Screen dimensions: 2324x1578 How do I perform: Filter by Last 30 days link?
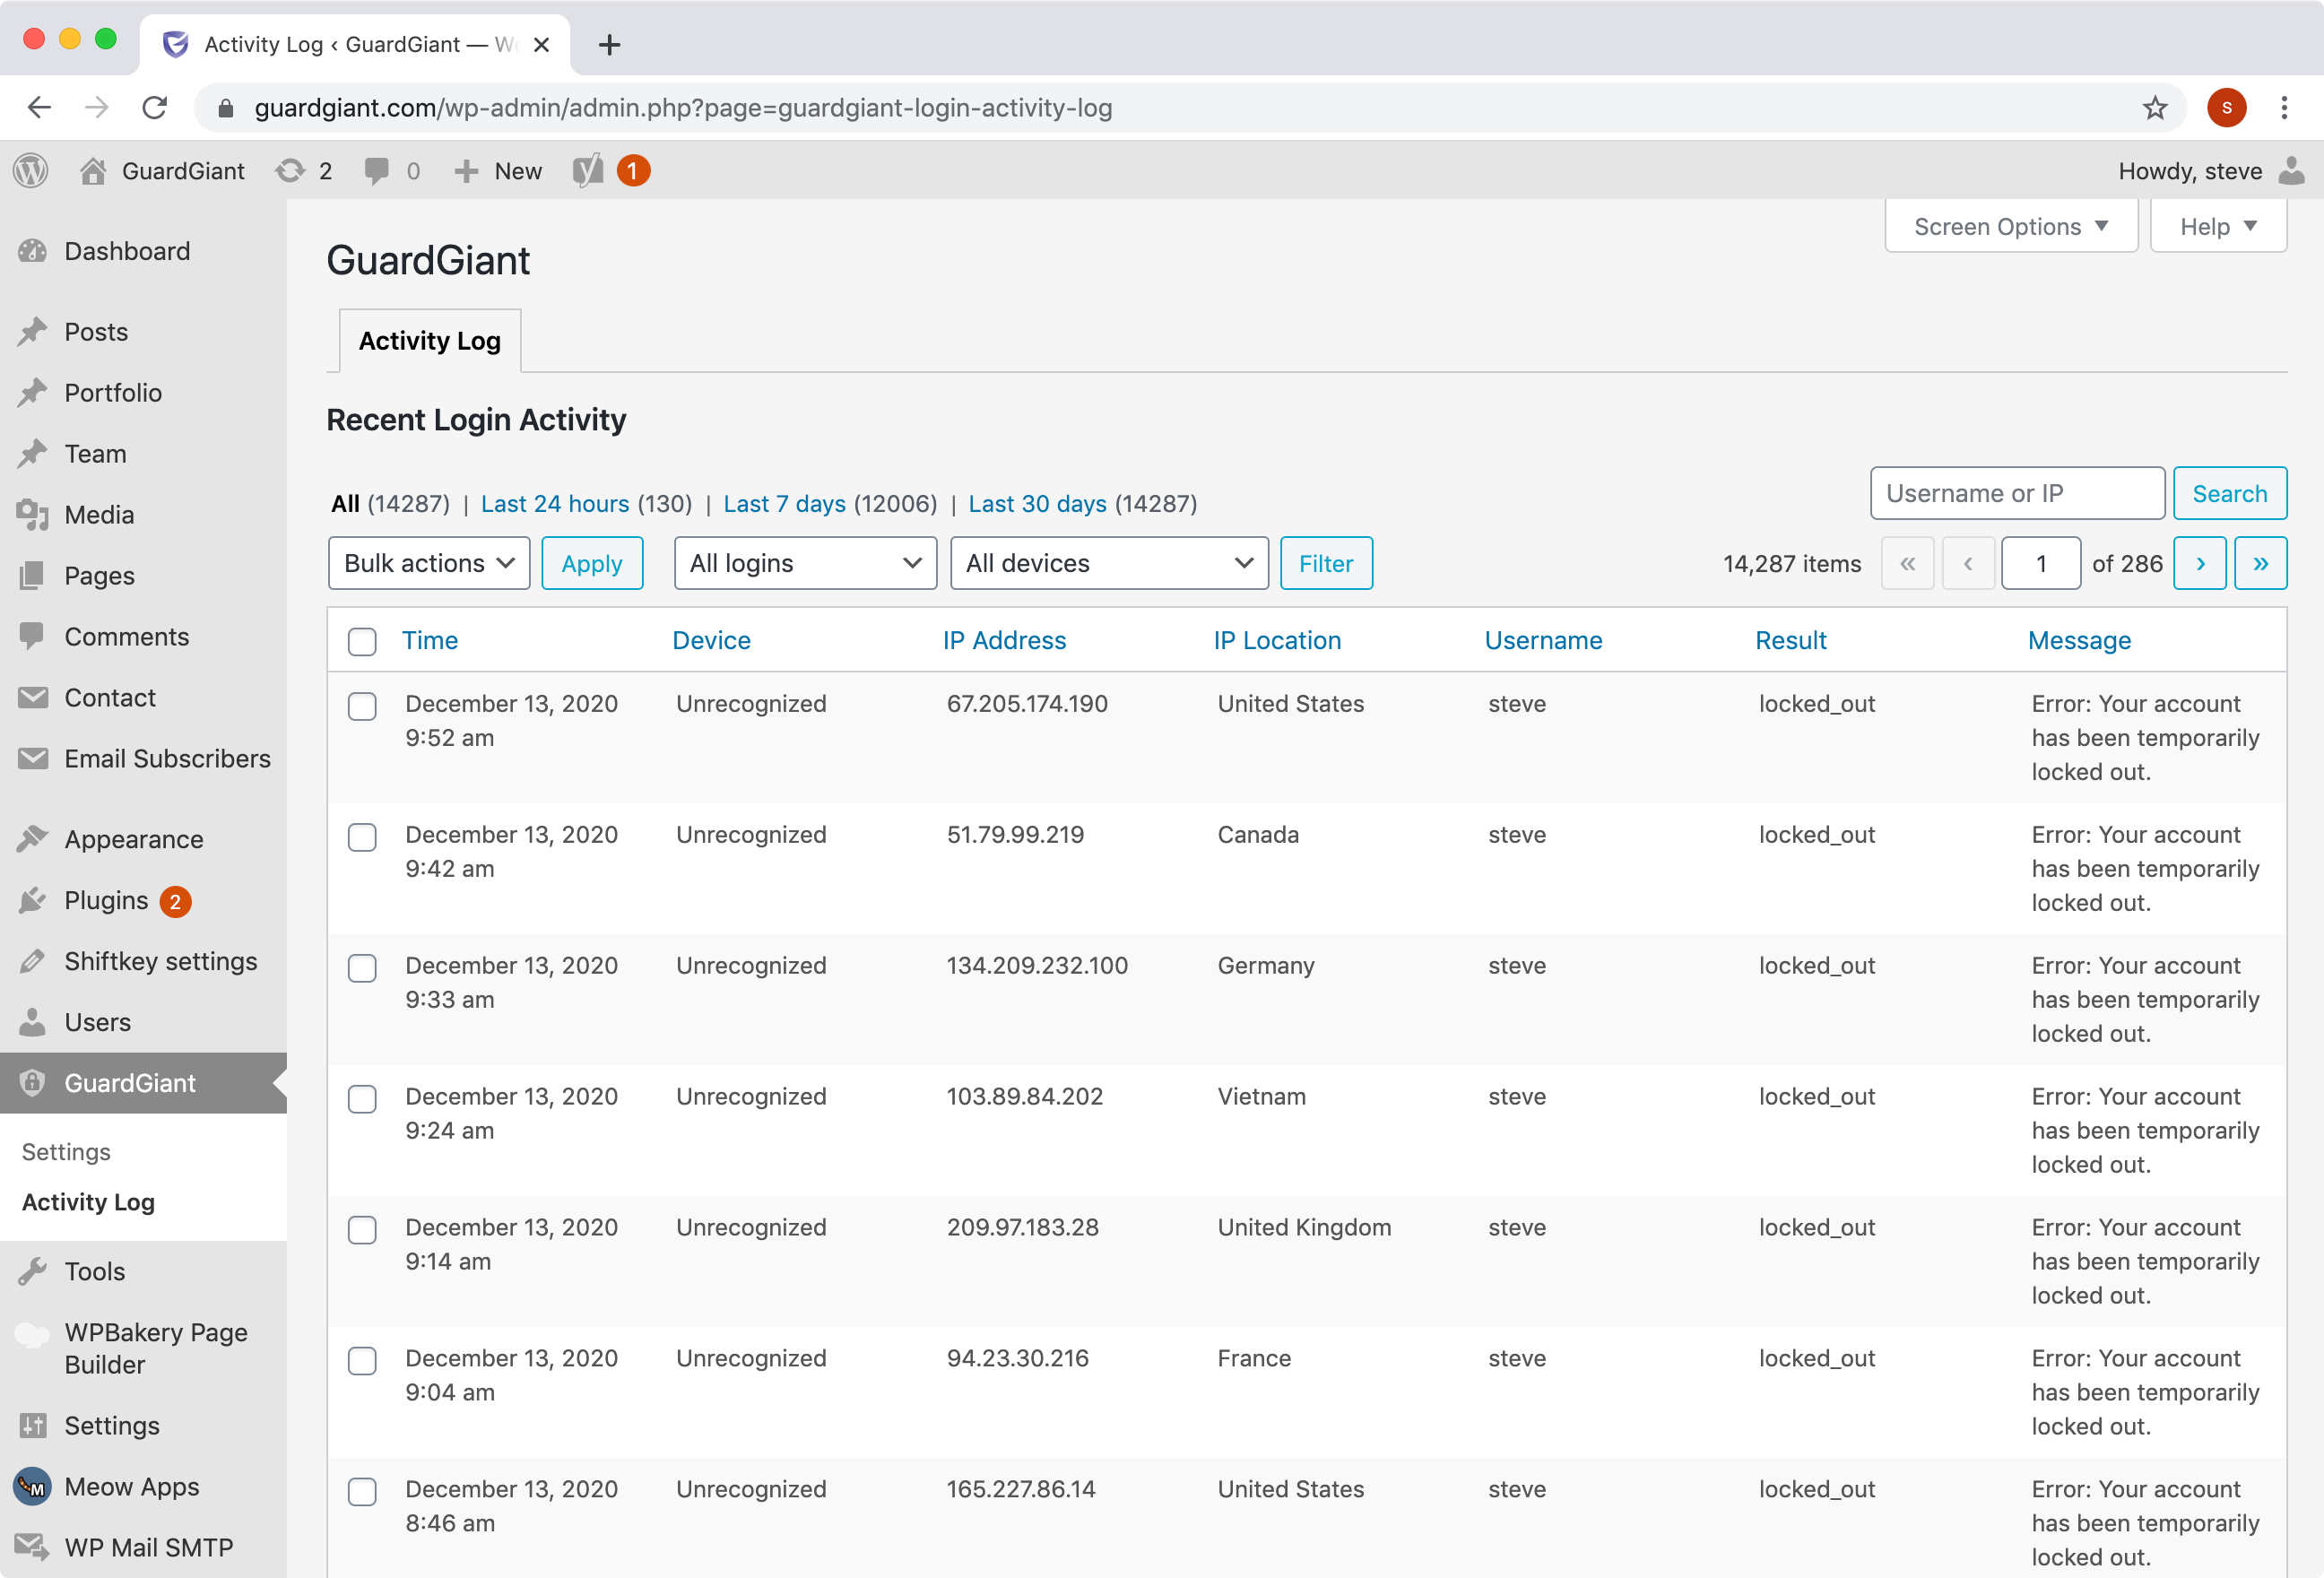point(1037,504)
